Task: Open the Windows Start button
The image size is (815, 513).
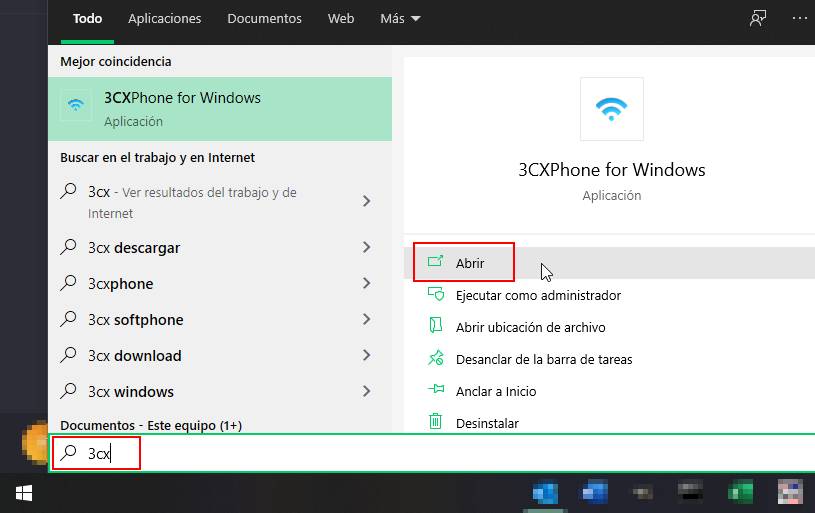Action: tap(24, 493)
